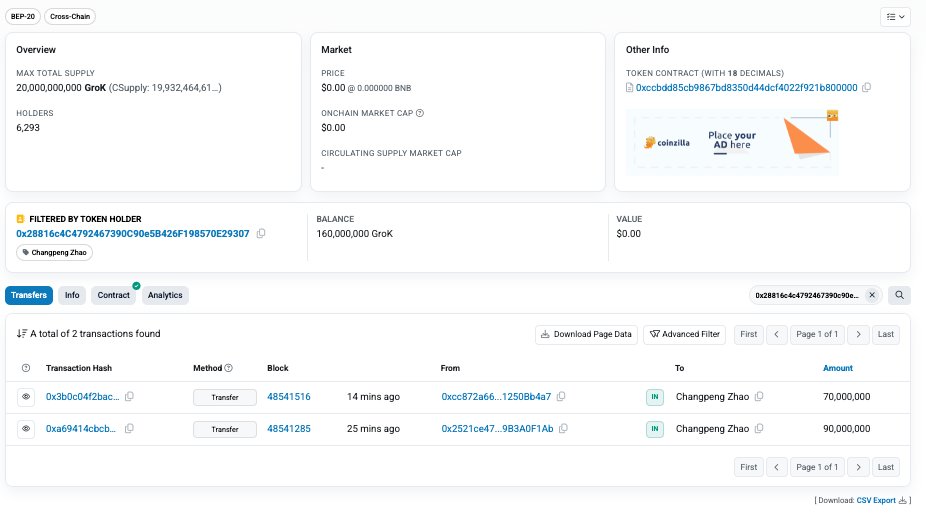Toggle the transfer sort order icon

point(22,334)
